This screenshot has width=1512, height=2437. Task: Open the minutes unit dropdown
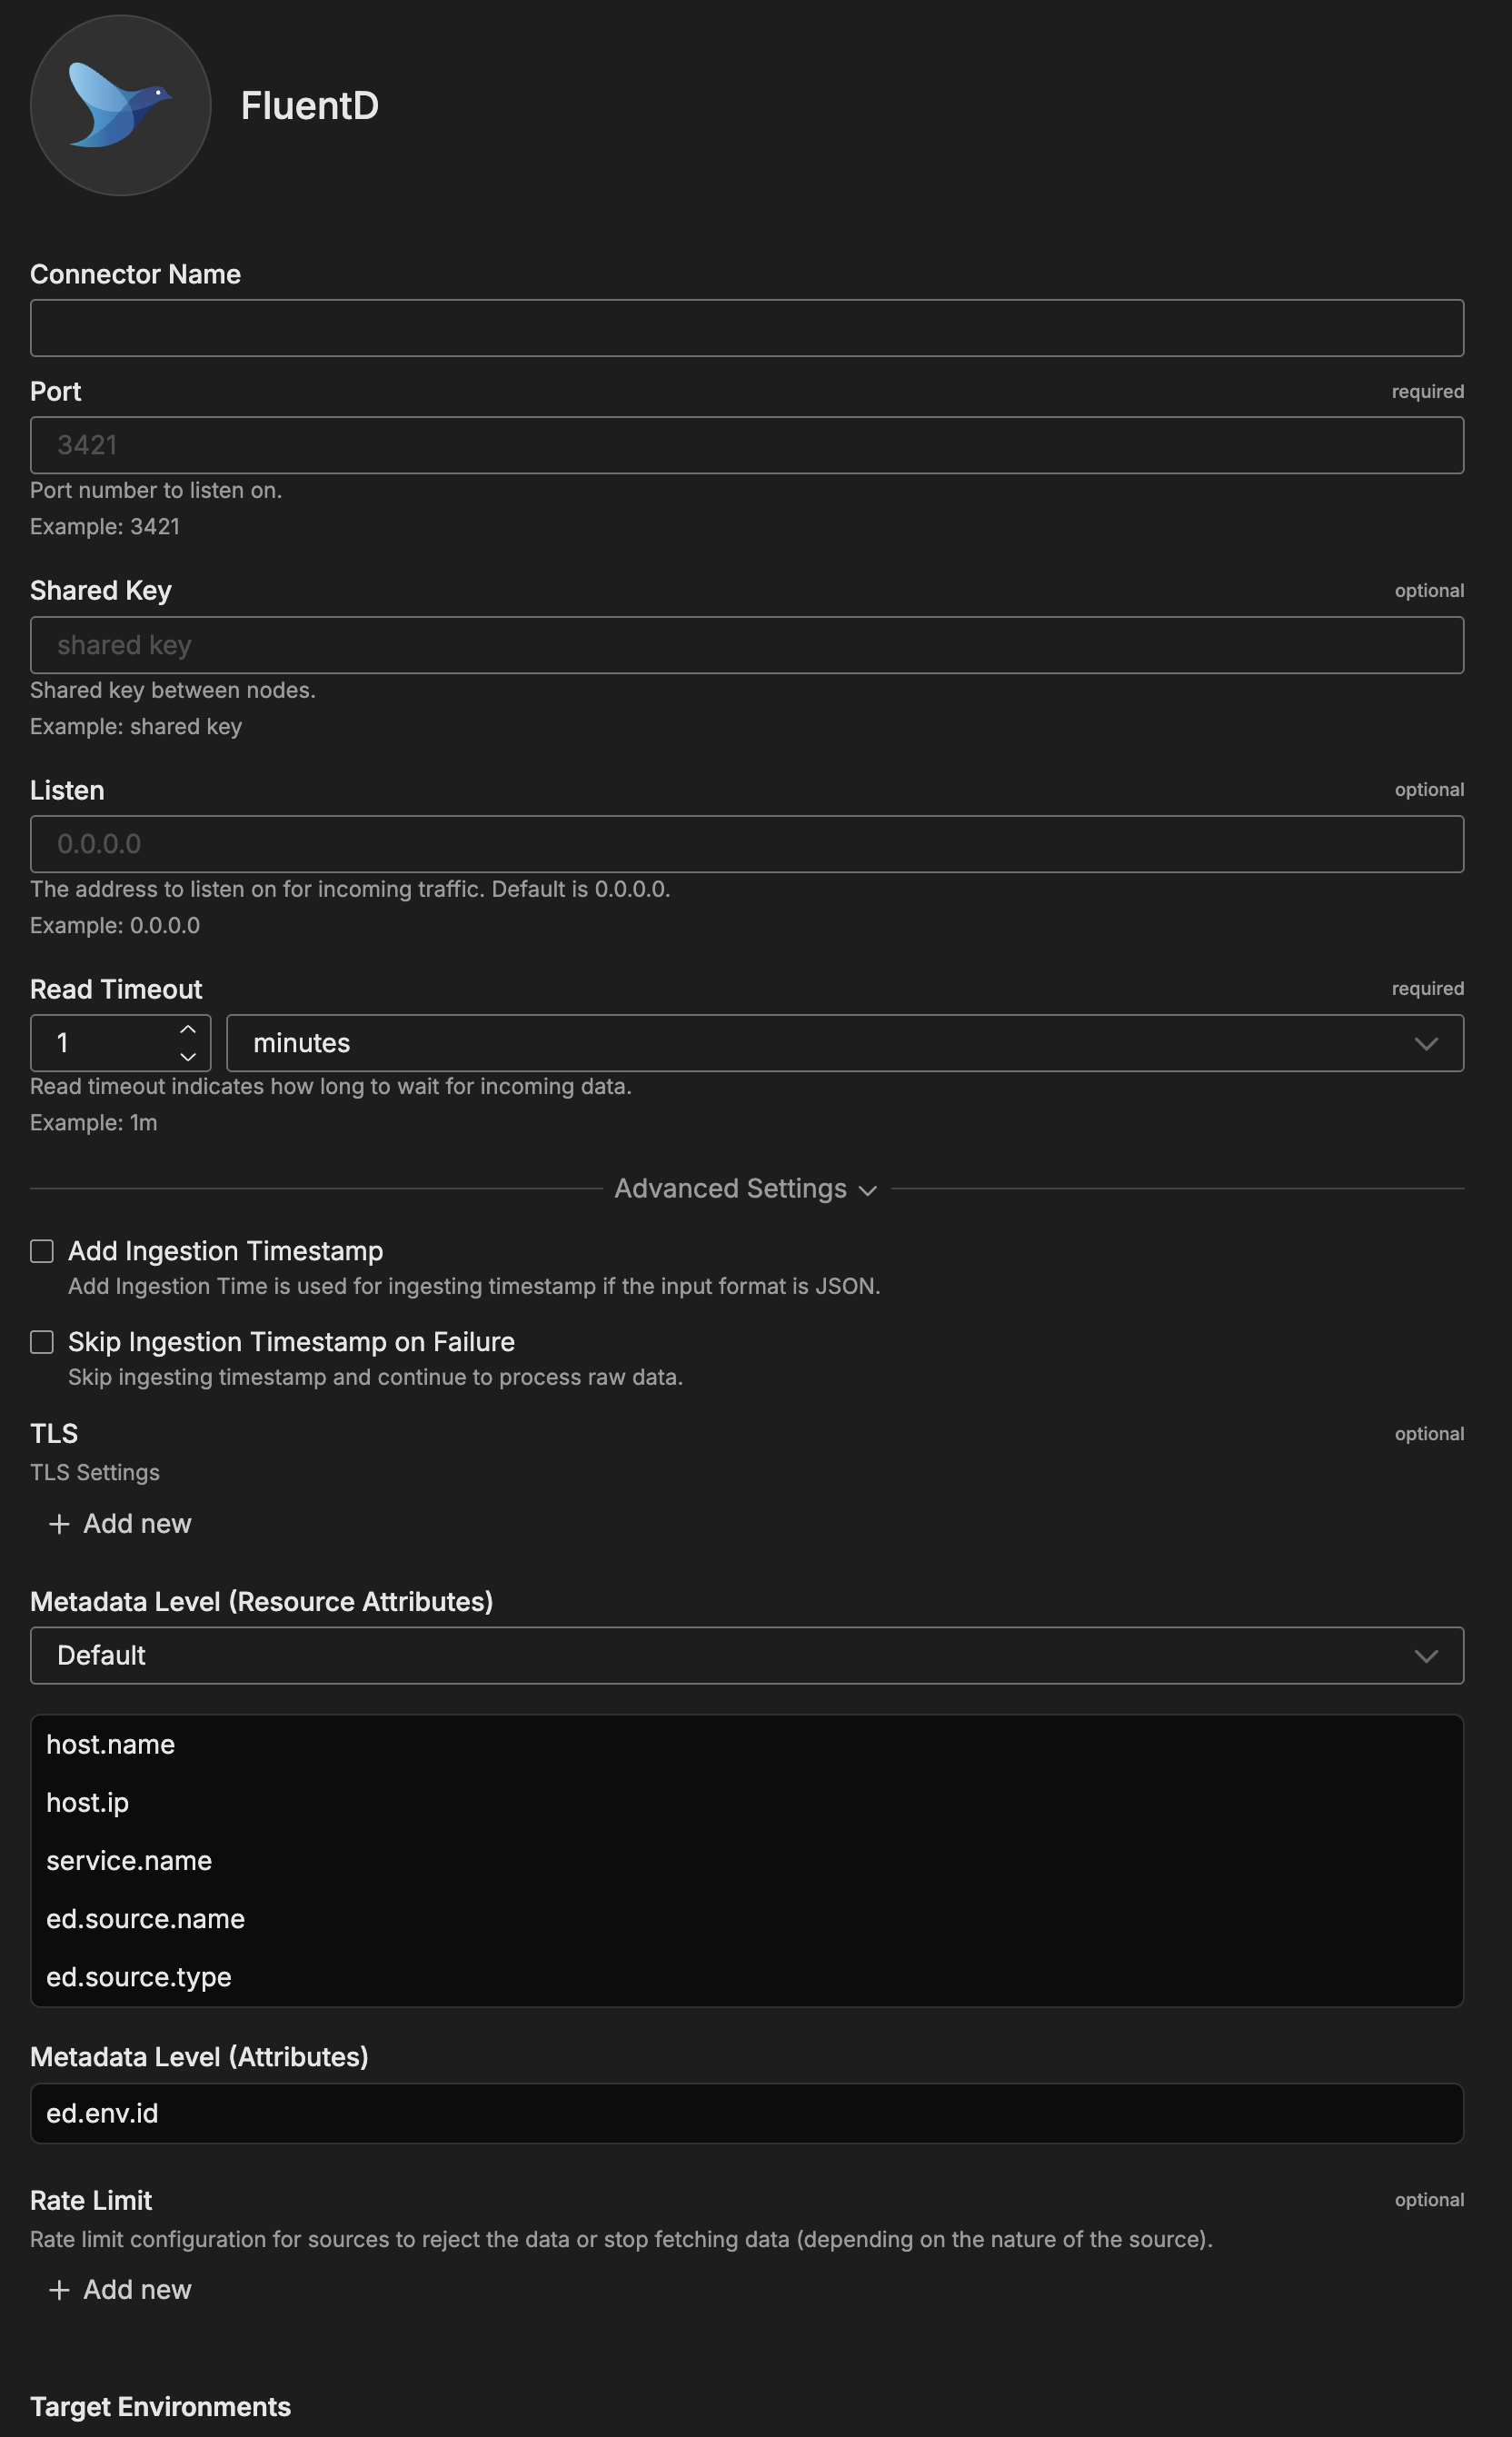(844, 1043)
